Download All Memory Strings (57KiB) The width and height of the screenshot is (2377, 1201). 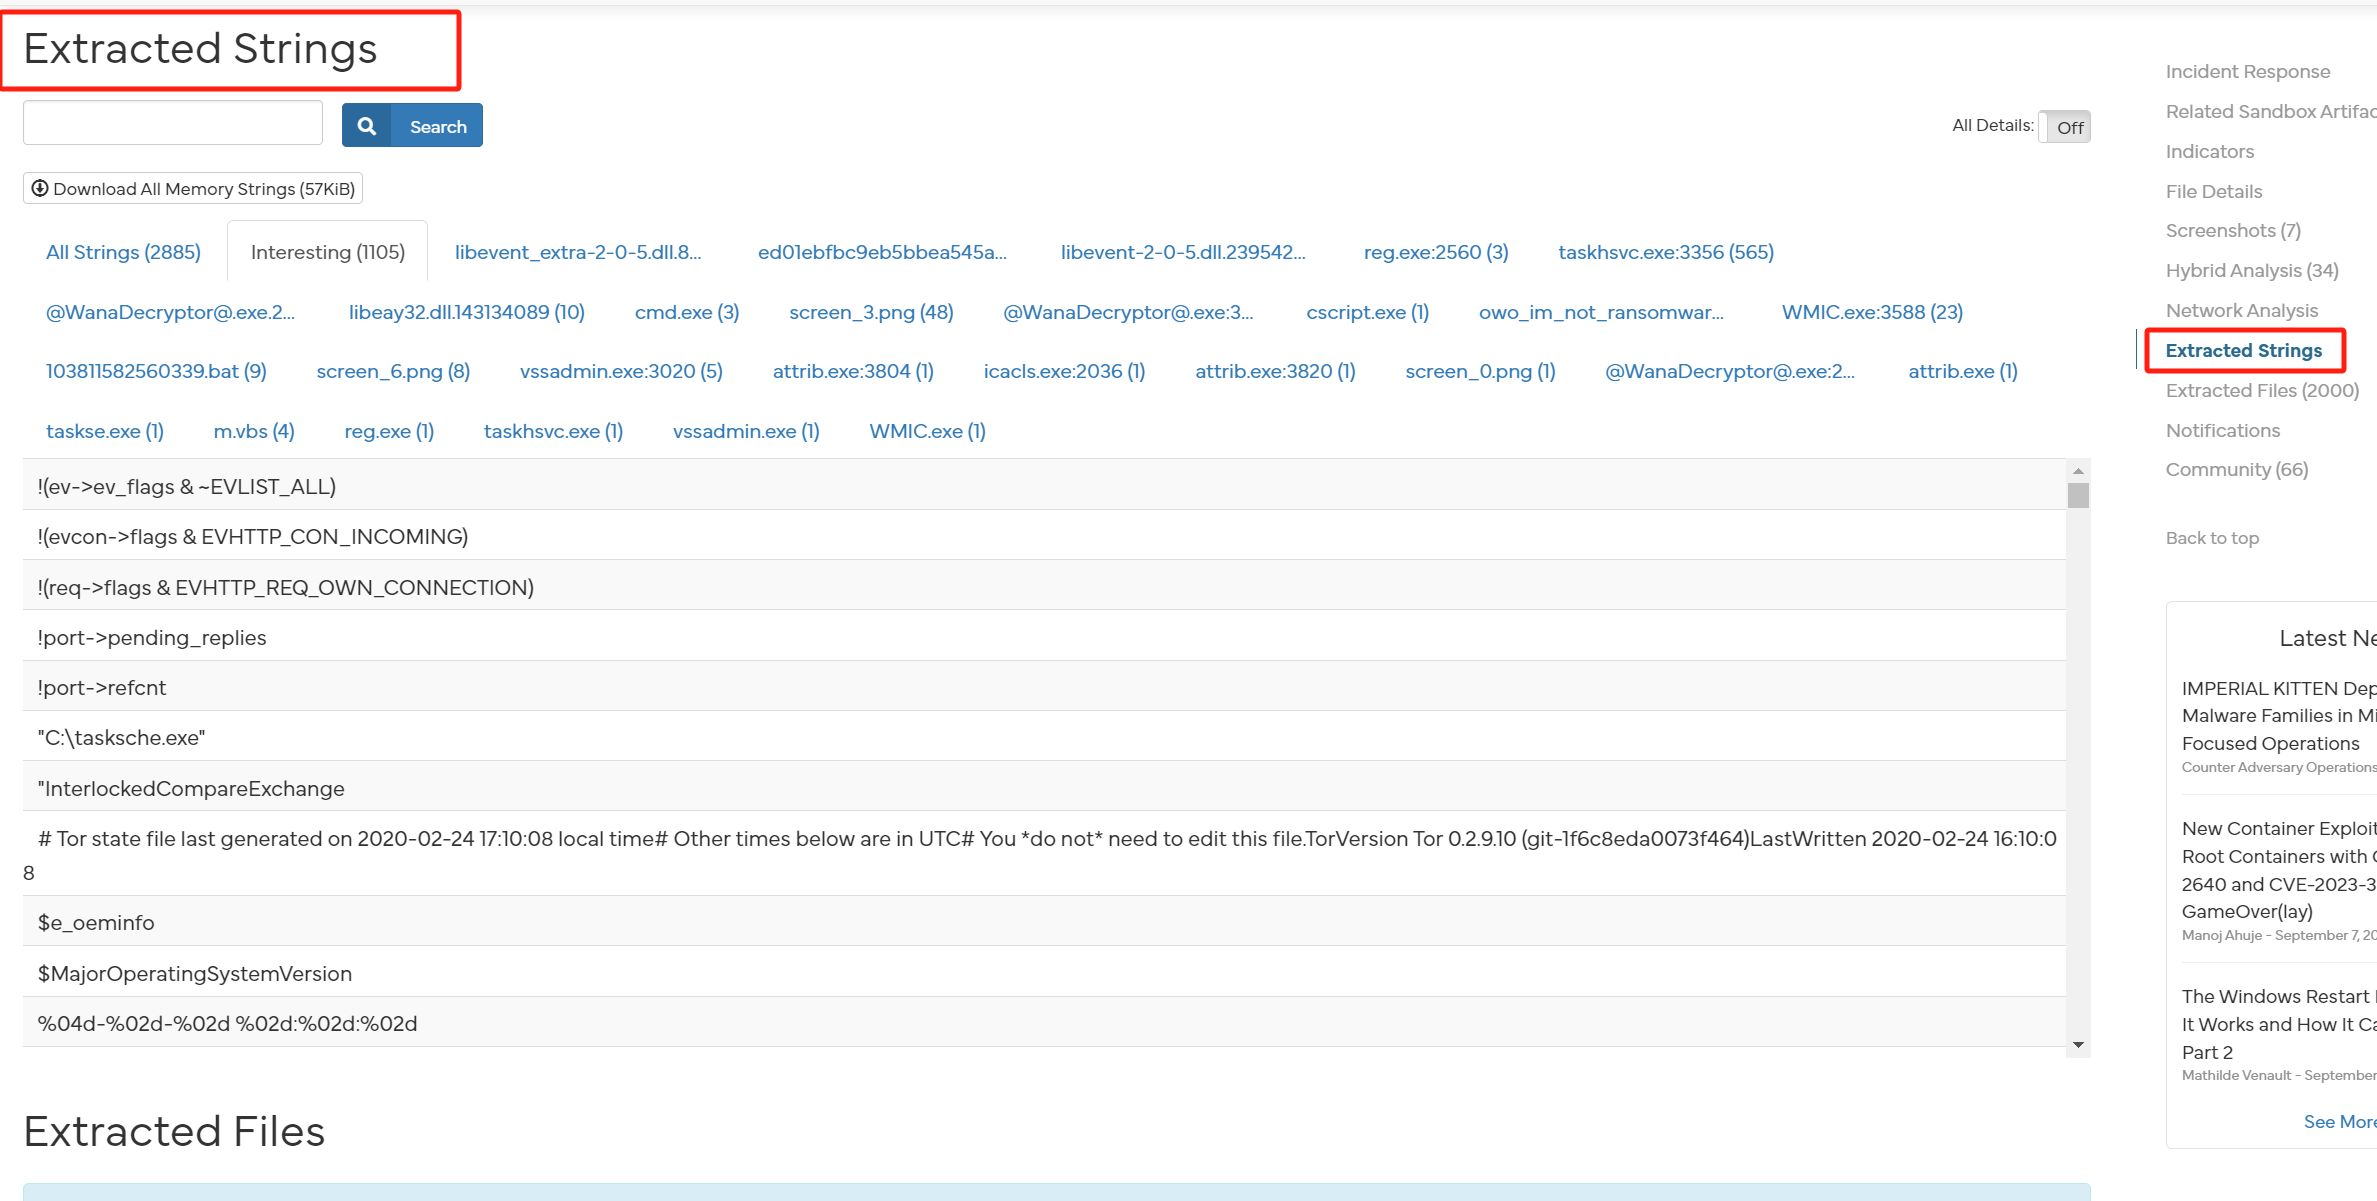coord(193,188)
